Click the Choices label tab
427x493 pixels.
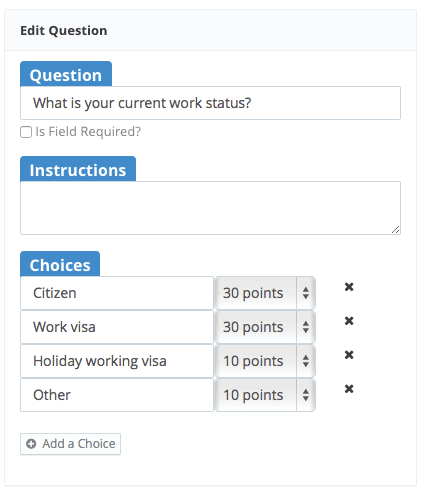pos(60,264)
